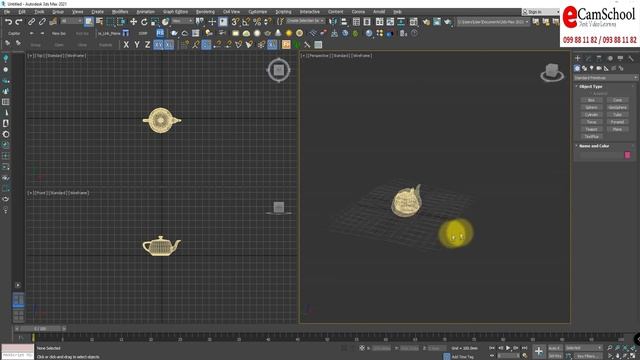
Task: Click the Undo arrow in the main toolbar
Action: 8,22
